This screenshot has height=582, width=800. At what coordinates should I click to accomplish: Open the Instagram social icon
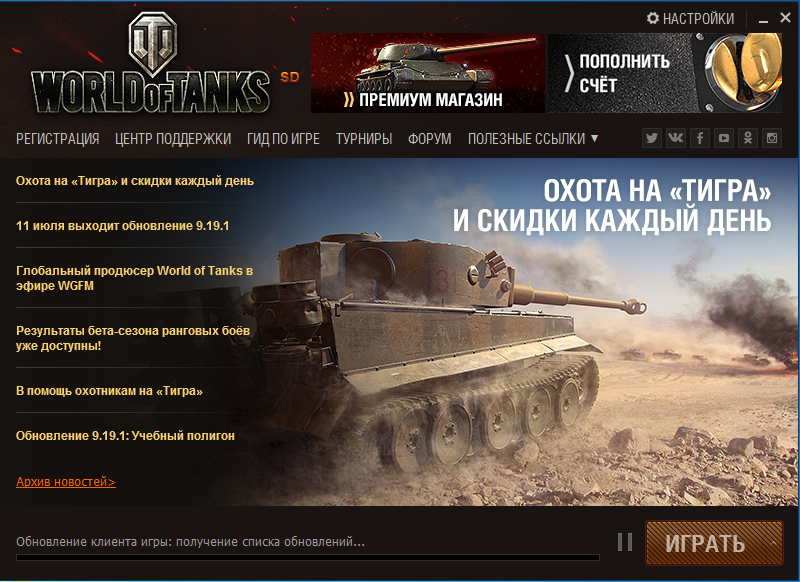tap(771, 138)
